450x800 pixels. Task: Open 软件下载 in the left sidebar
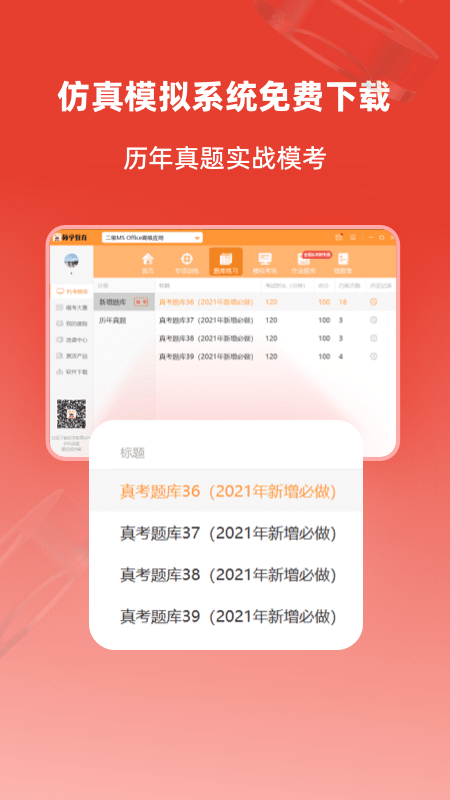(x=72, y=372)
